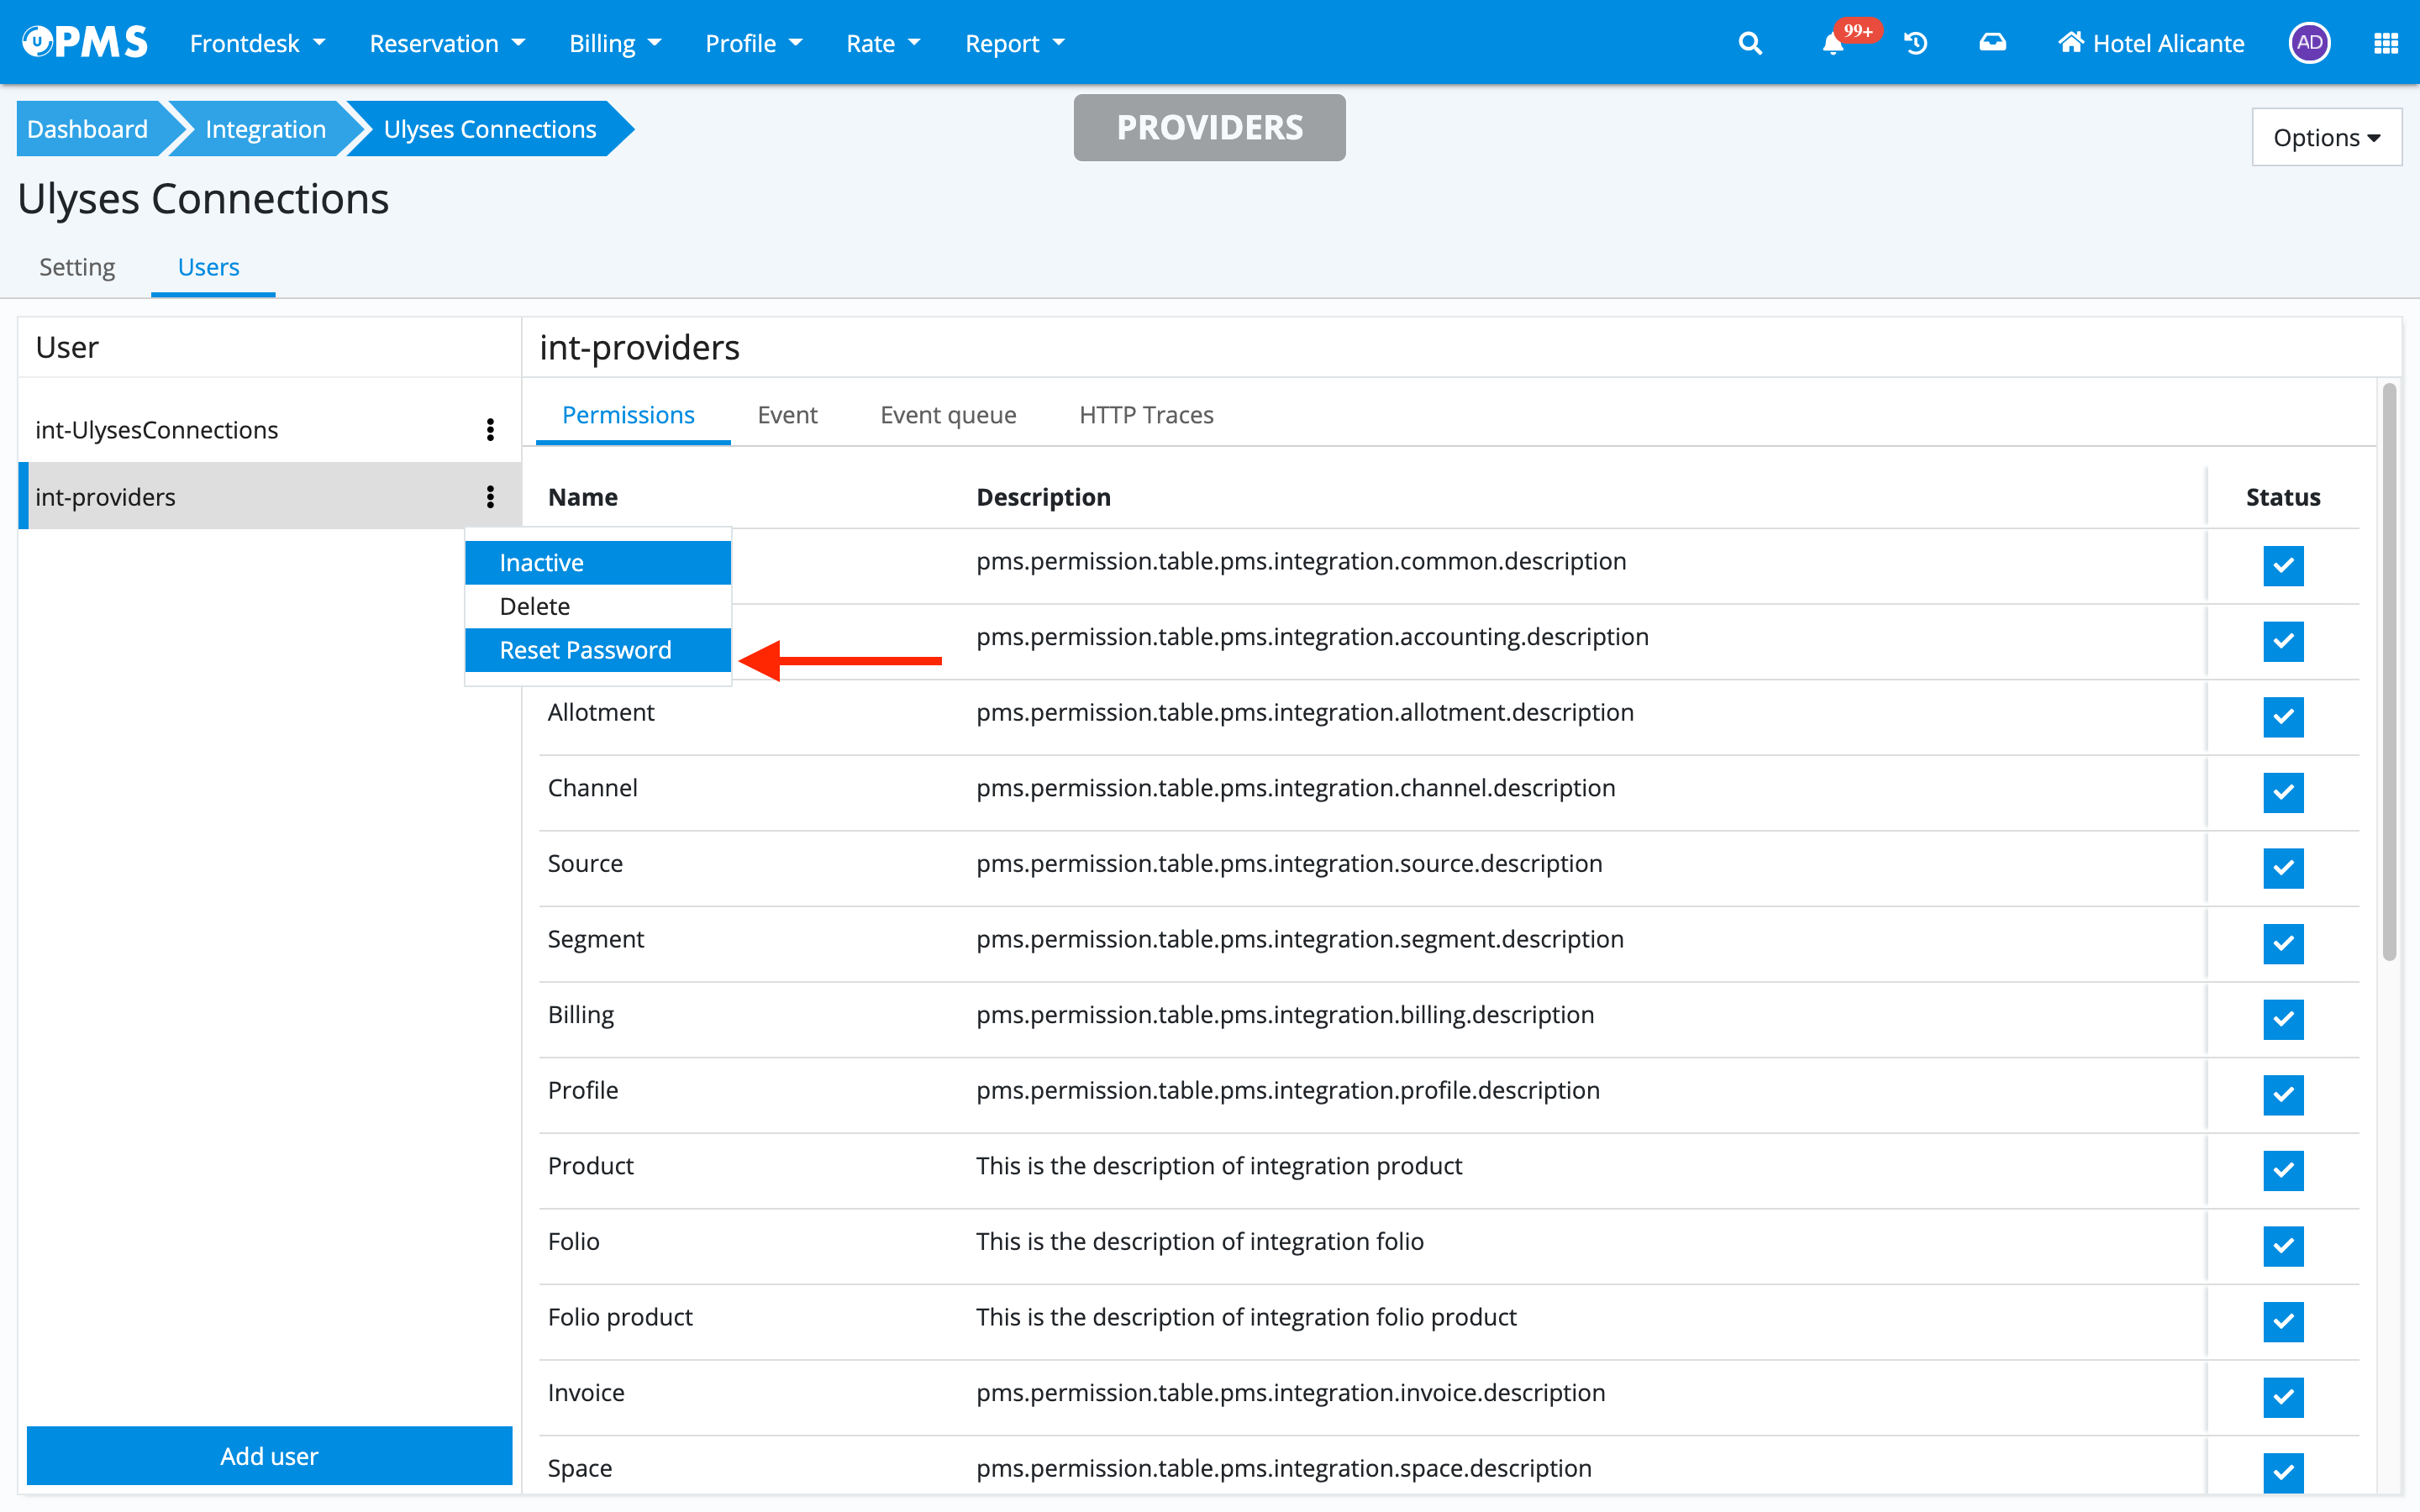Uncheck the Allotment permission checkbox
2420x1512 pixels.
(x=2283, y=717)
